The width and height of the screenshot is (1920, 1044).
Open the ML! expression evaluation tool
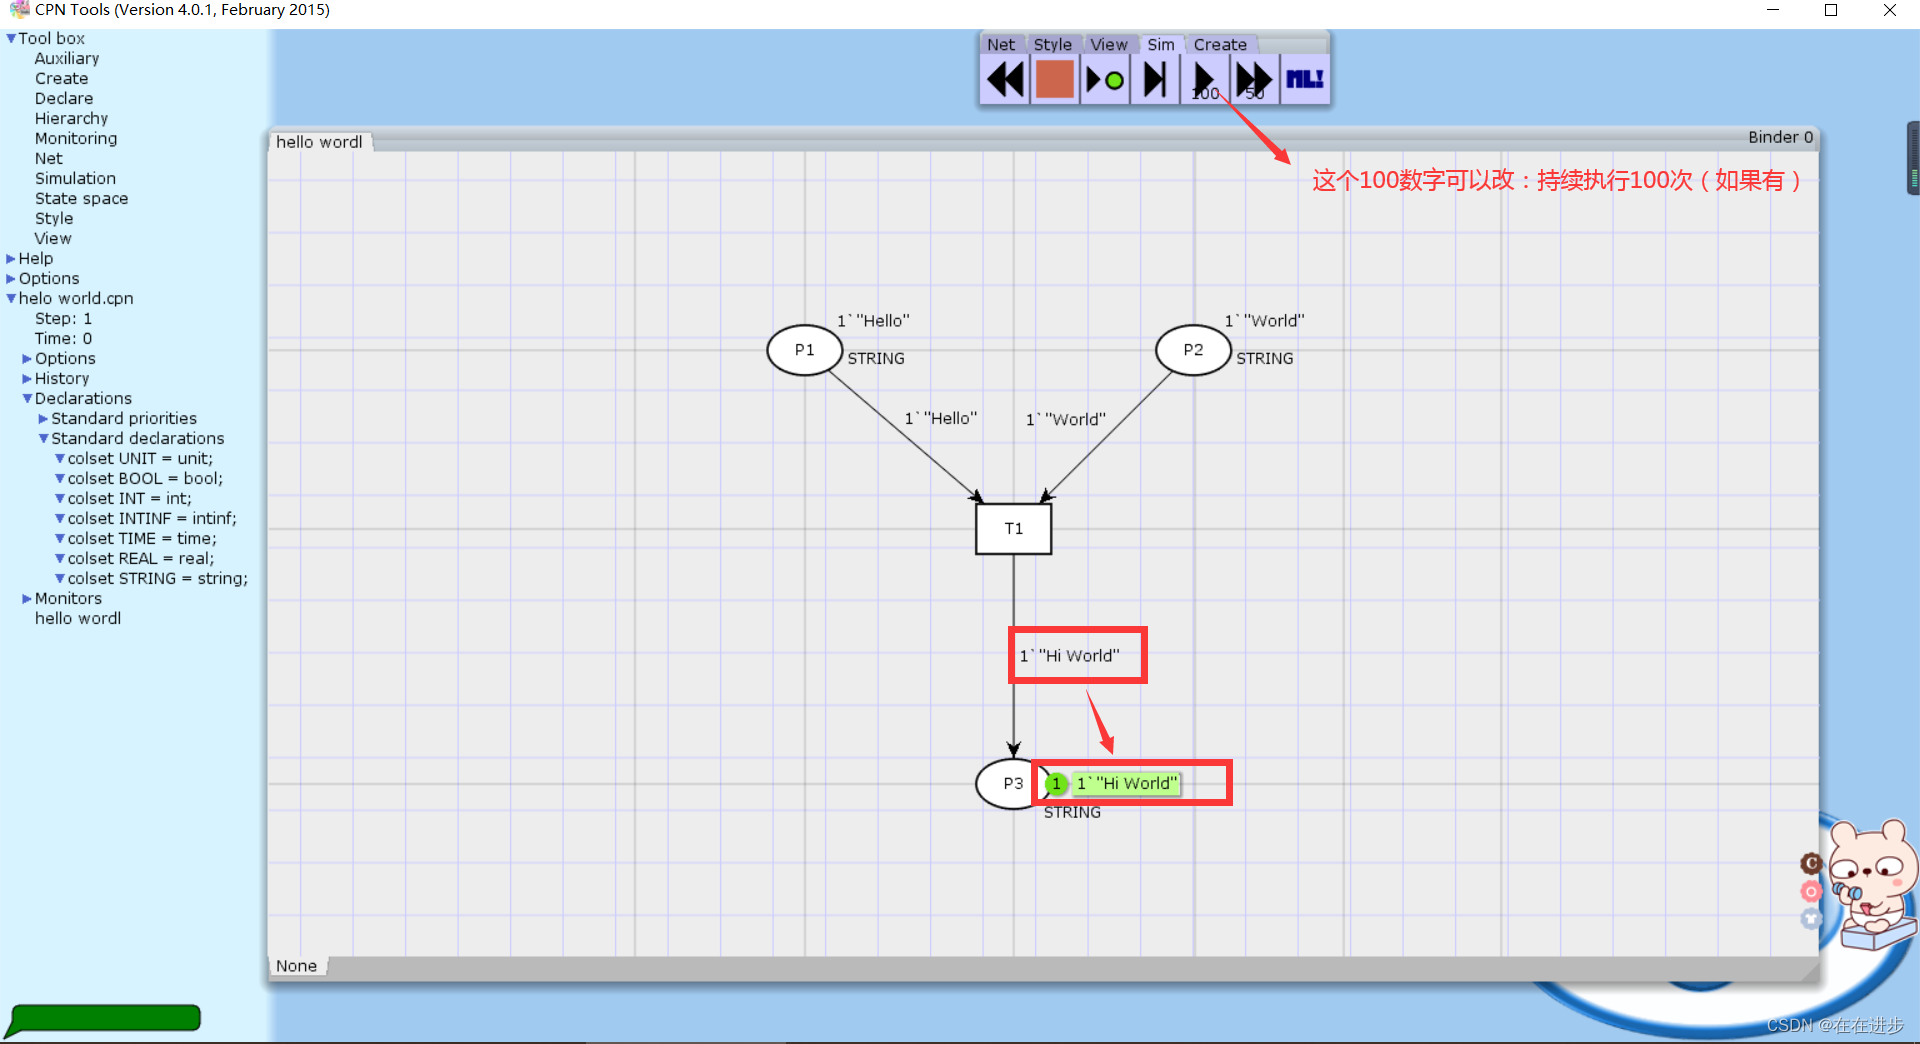1303,79
